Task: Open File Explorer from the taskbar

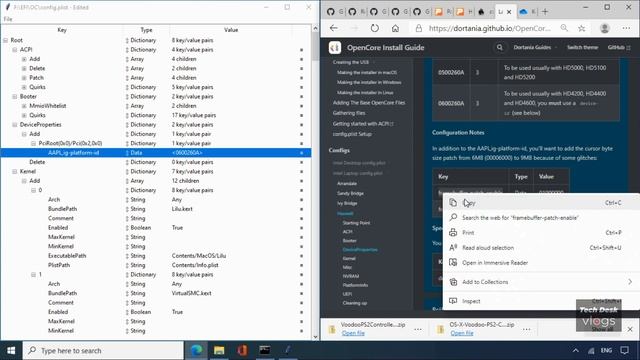Action: click(x=219, y=350)
